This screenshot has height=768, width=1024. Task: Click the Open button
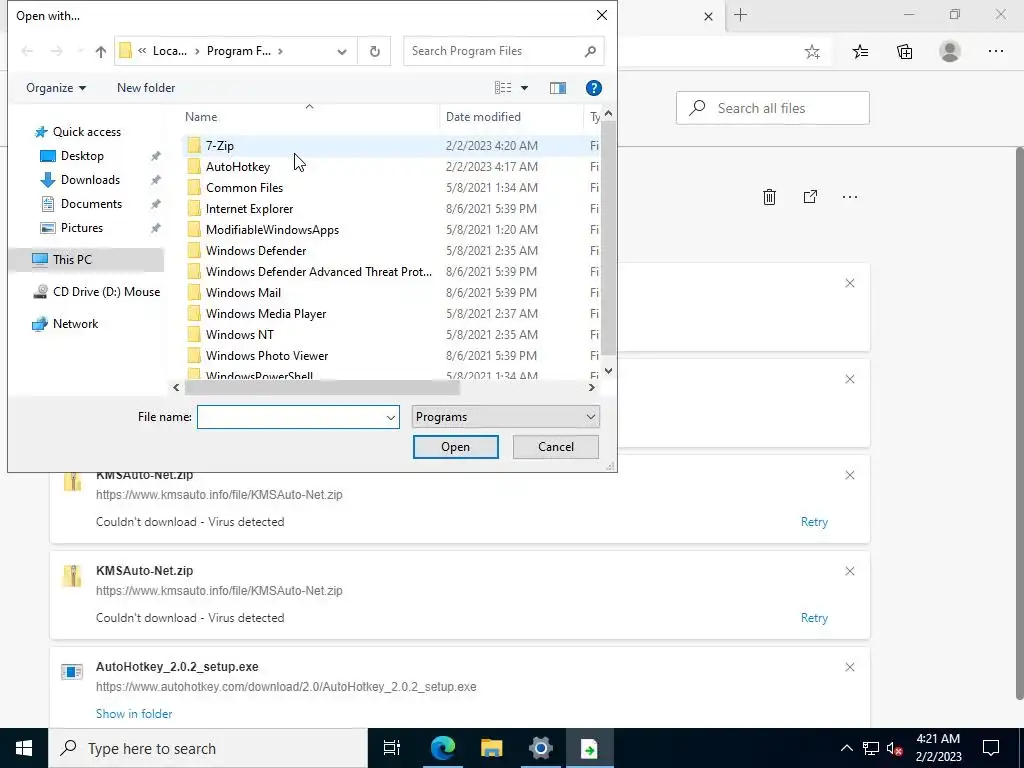click(455, 447)
